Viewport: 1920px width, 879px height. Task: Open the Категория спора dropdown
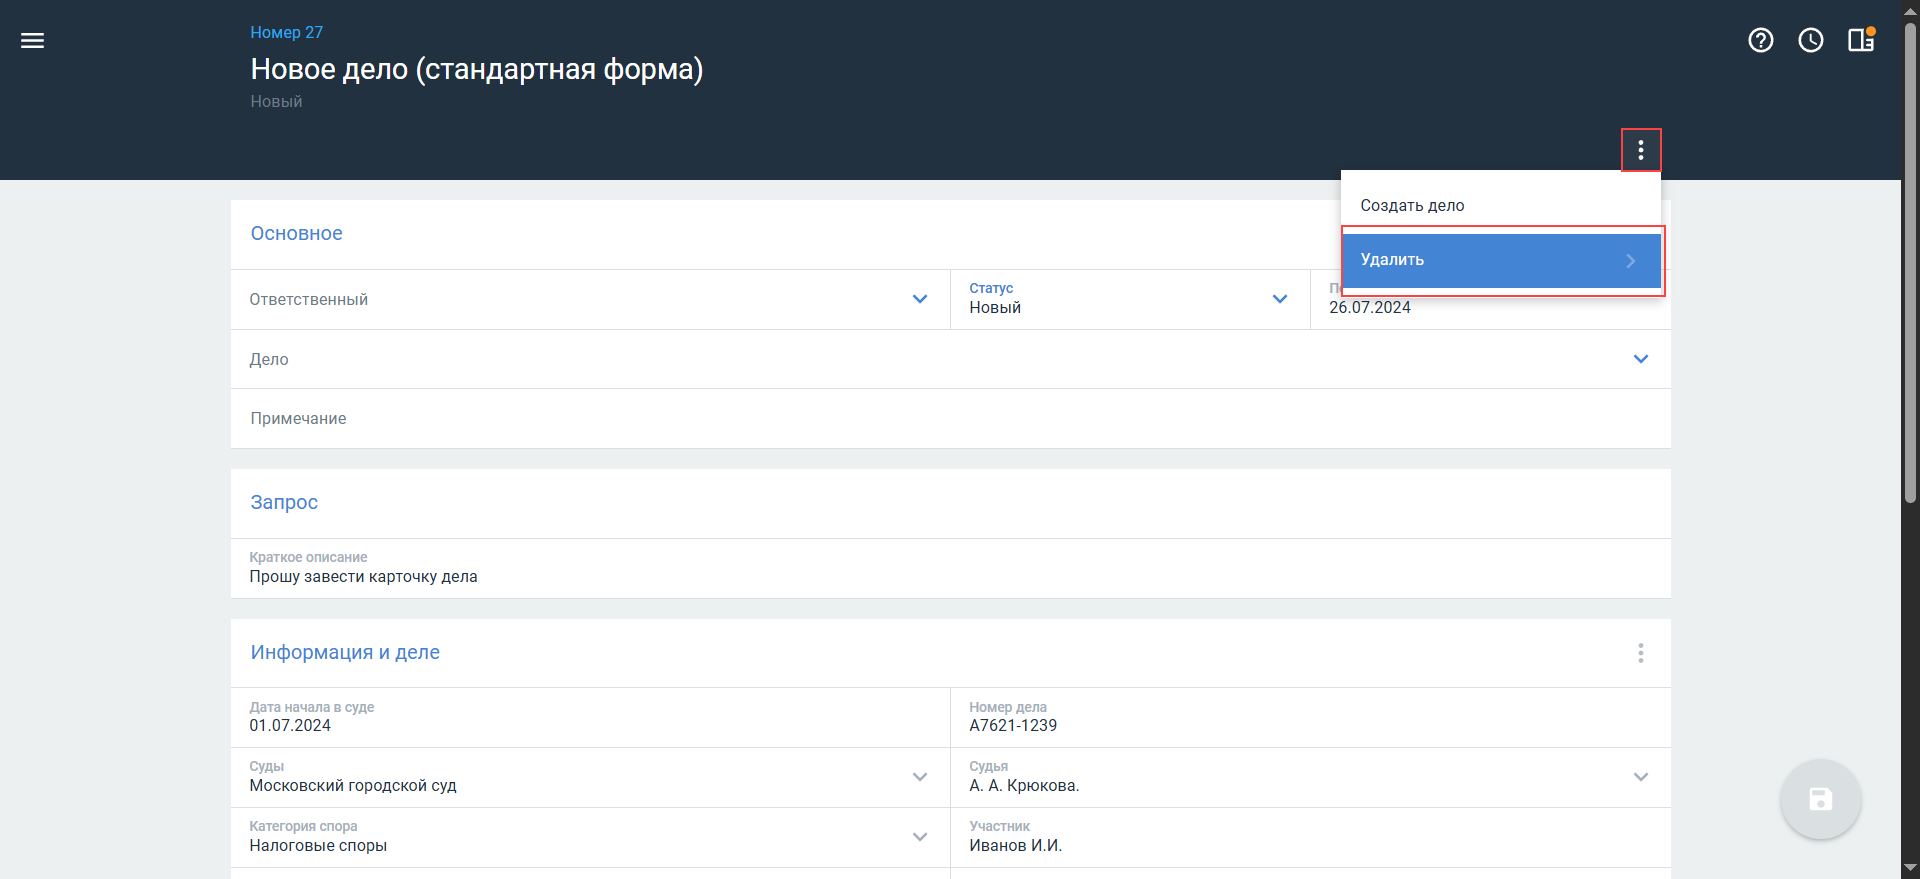[x=919, y=837]
